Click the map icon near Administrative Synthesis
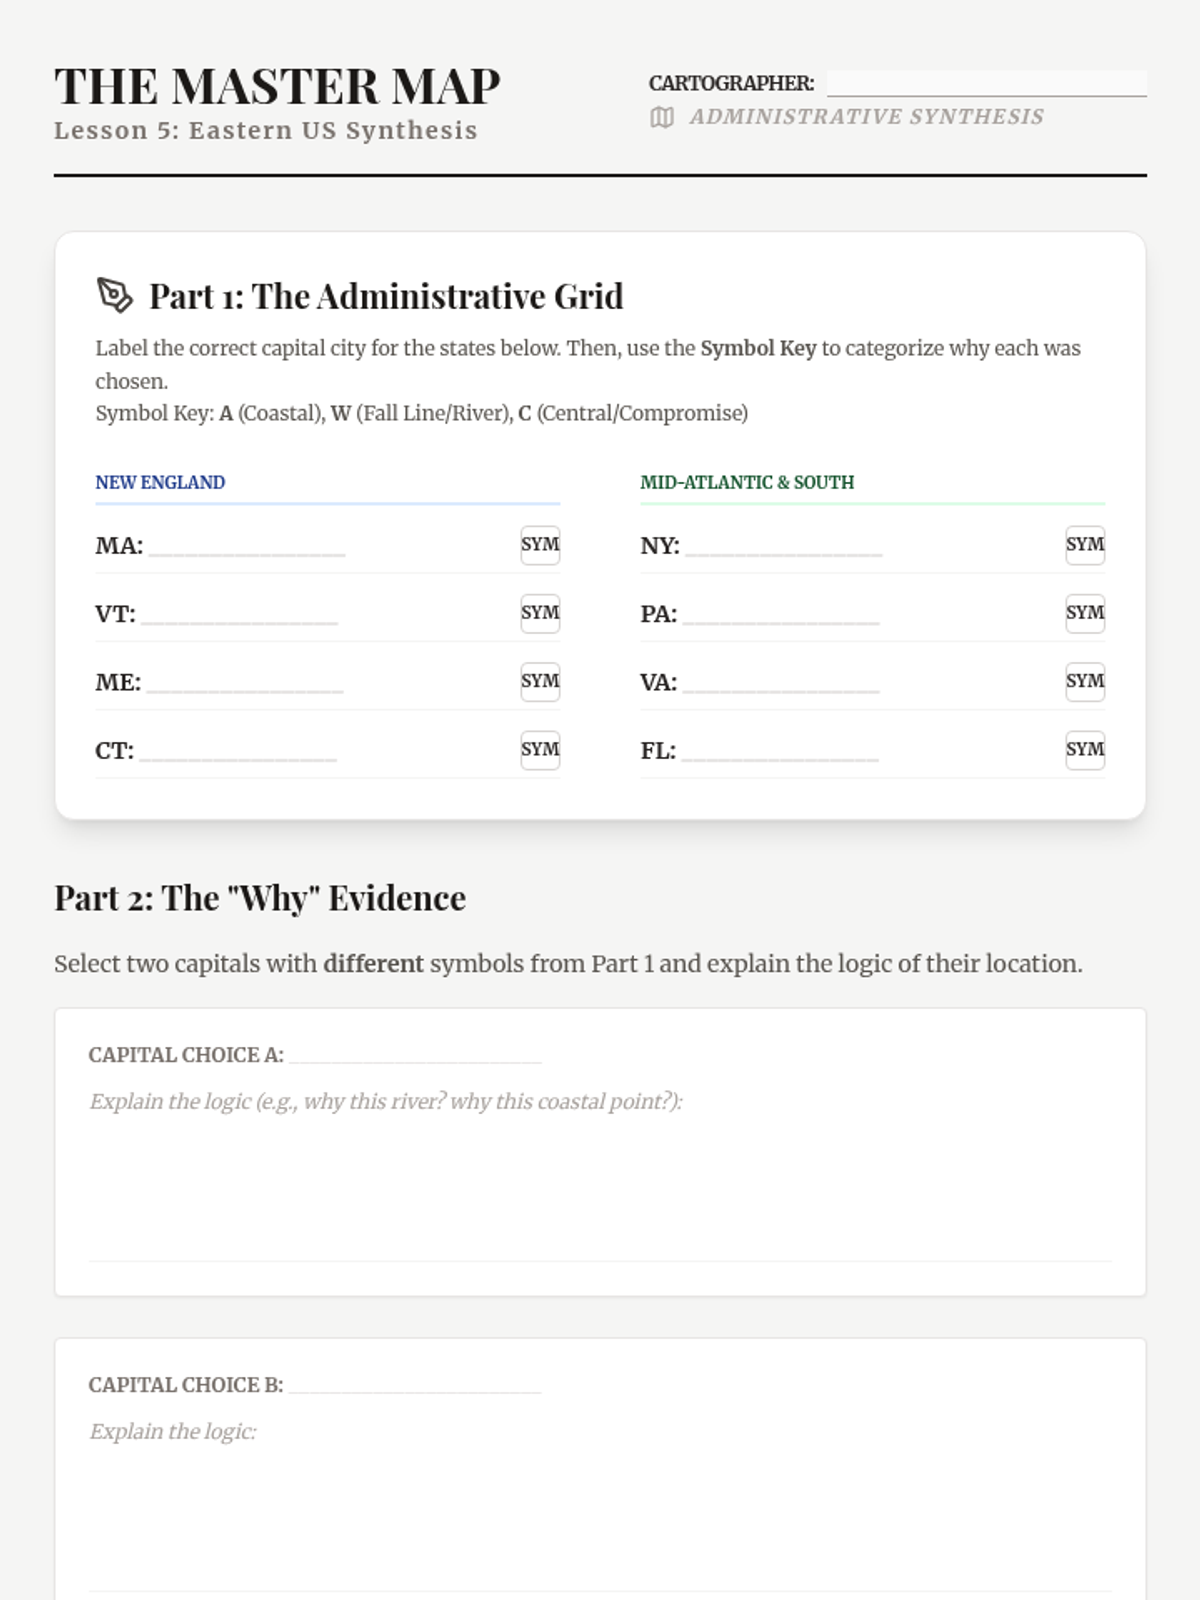The image size is (1200, 1600). coord(662,117)
